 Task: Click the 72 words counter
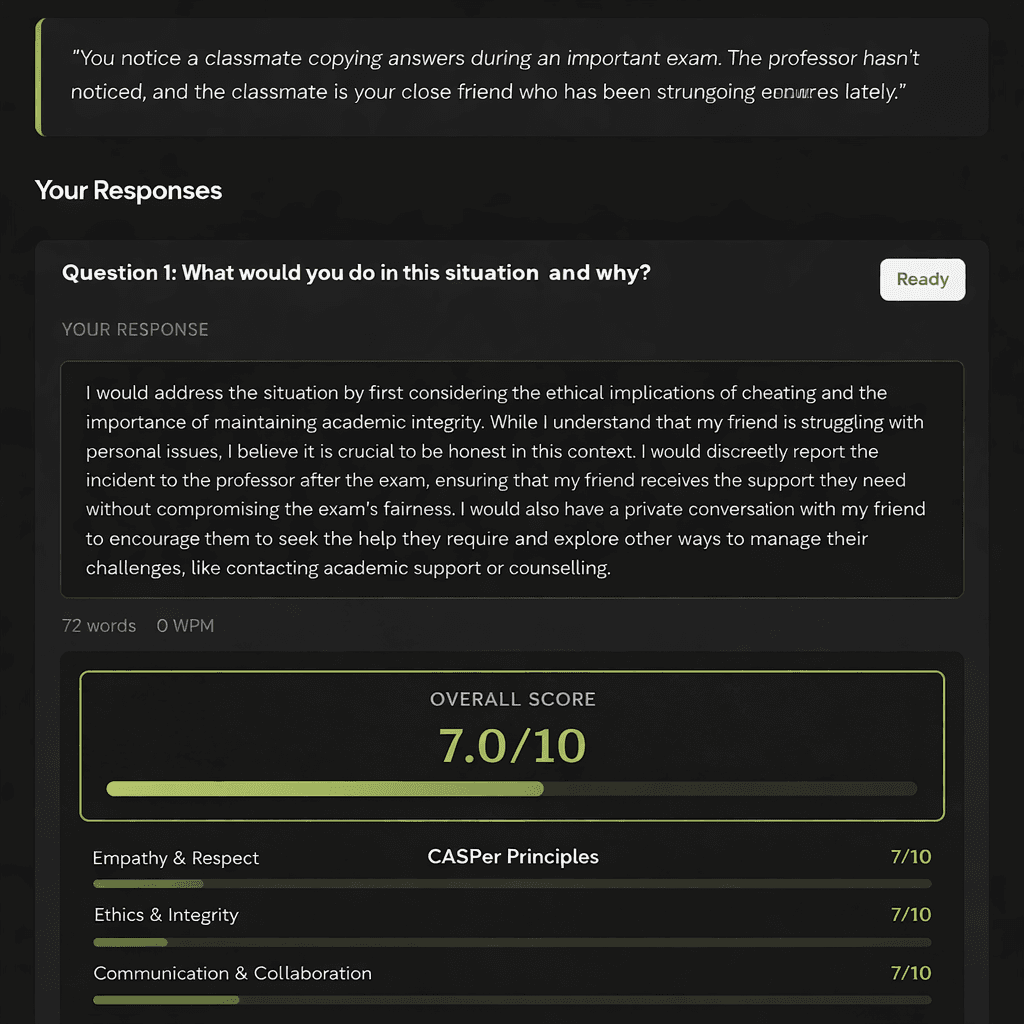point(99,626)
